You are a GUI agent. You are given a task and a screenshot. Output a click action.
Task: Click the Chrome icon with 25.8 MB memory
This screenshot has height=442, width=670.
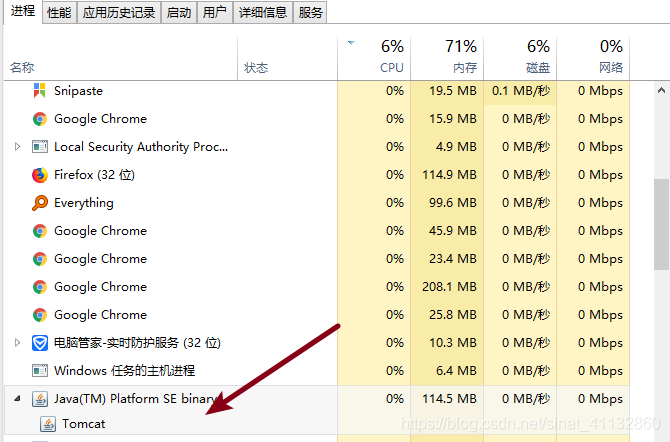[x=40, y=315]
